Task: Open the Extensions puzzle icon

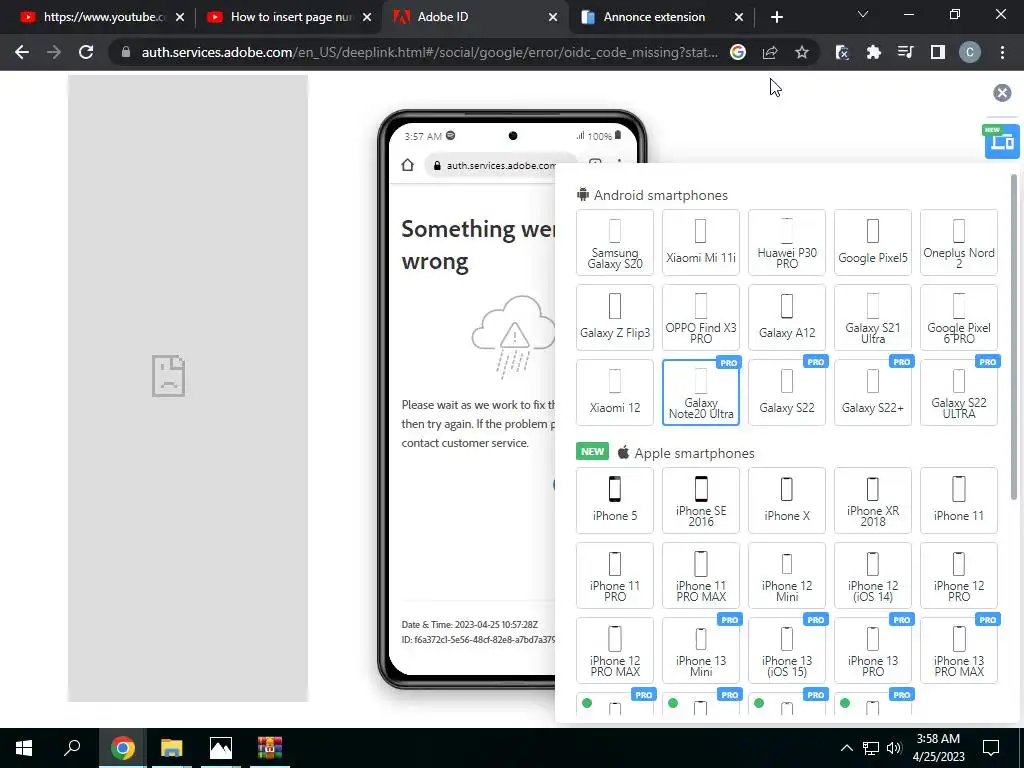Action: (x=874, y=52)
